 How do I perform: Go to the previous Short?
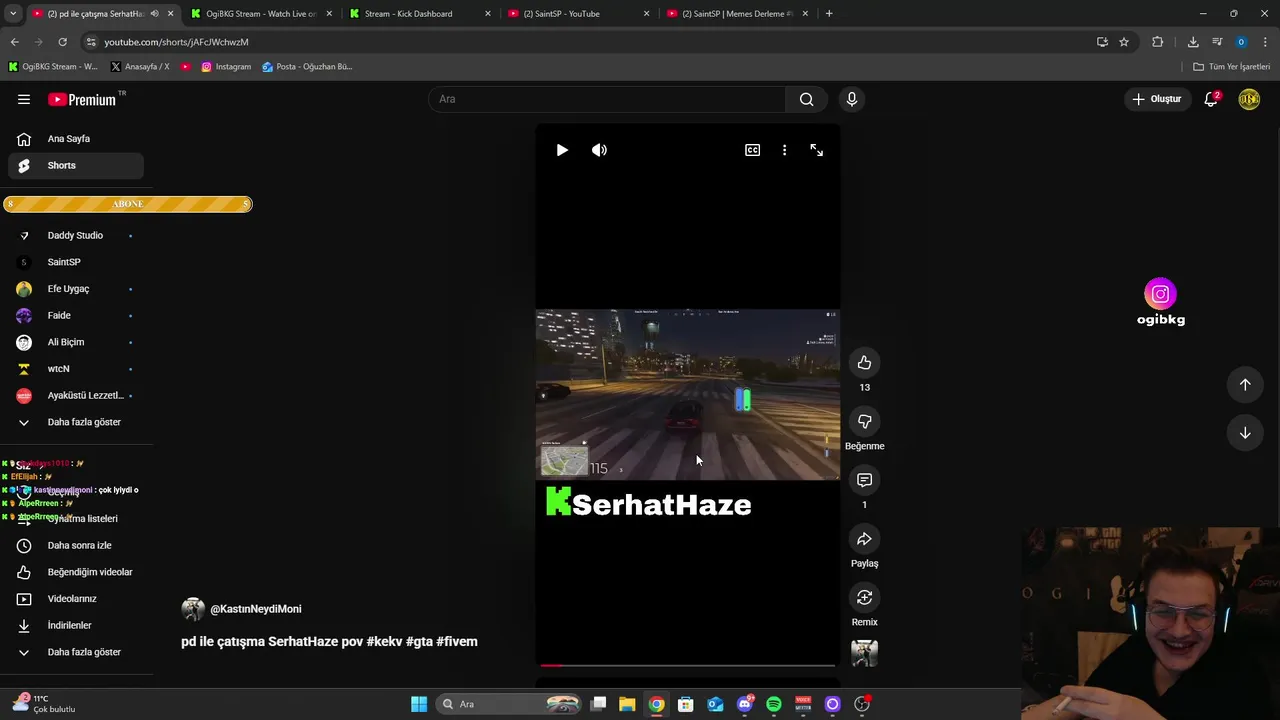coord(1245,385)
